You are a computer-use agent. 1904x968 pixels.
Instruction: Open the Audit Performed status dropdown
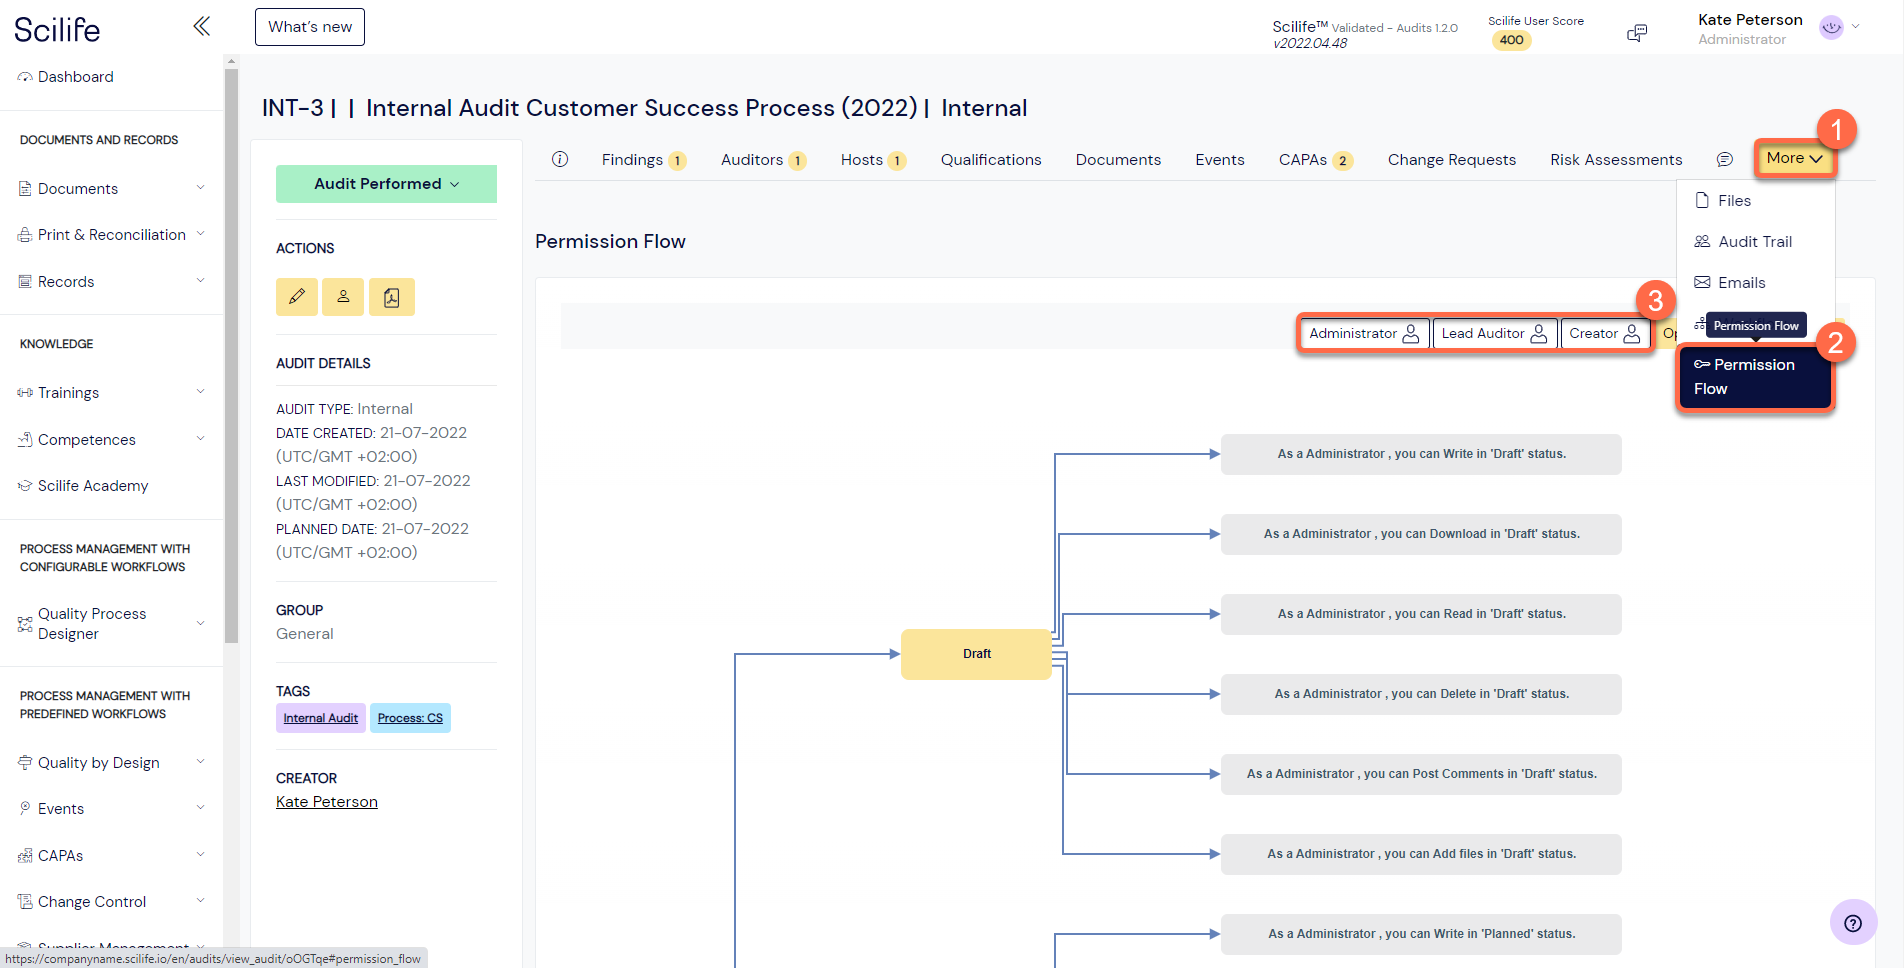[x=386, y=184]
